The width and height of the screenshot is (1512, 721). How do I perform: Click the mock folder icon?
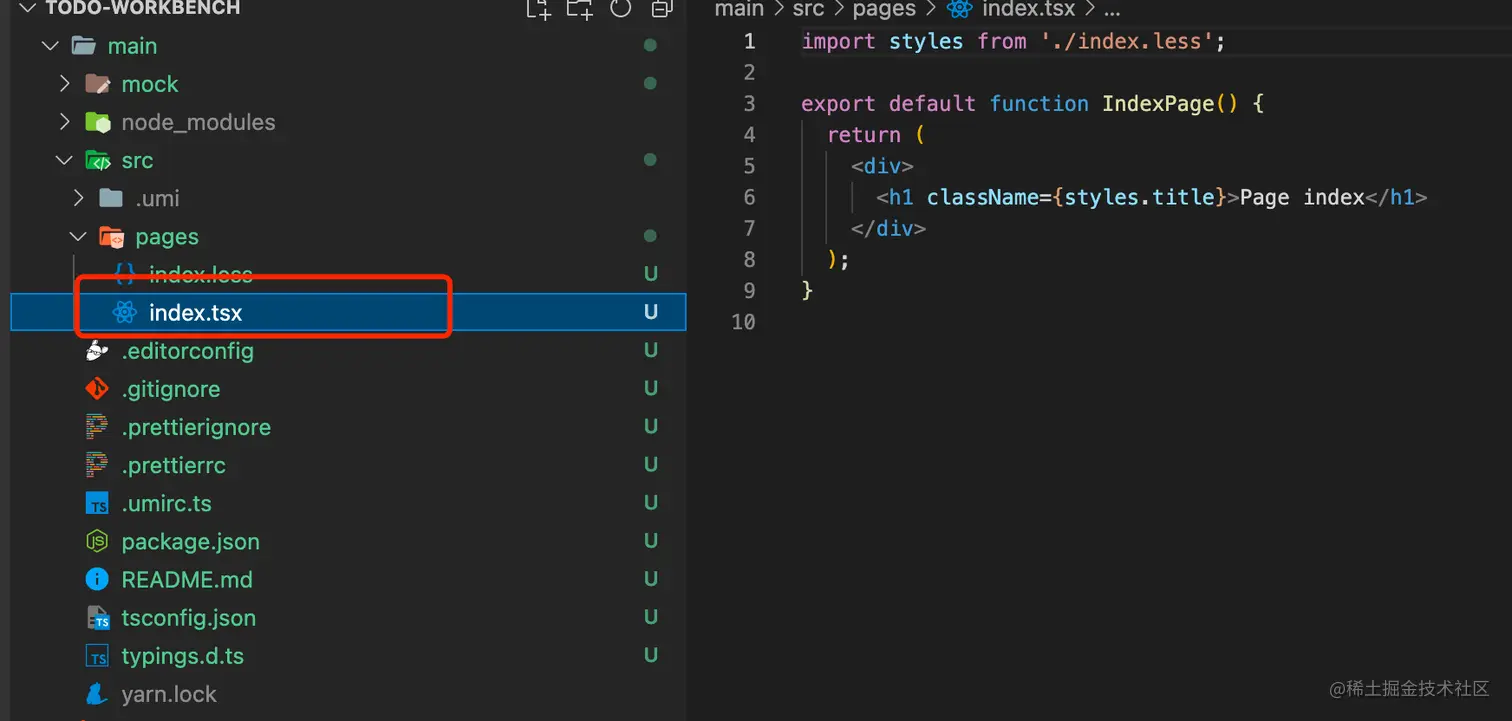click(x=97, y=84)
